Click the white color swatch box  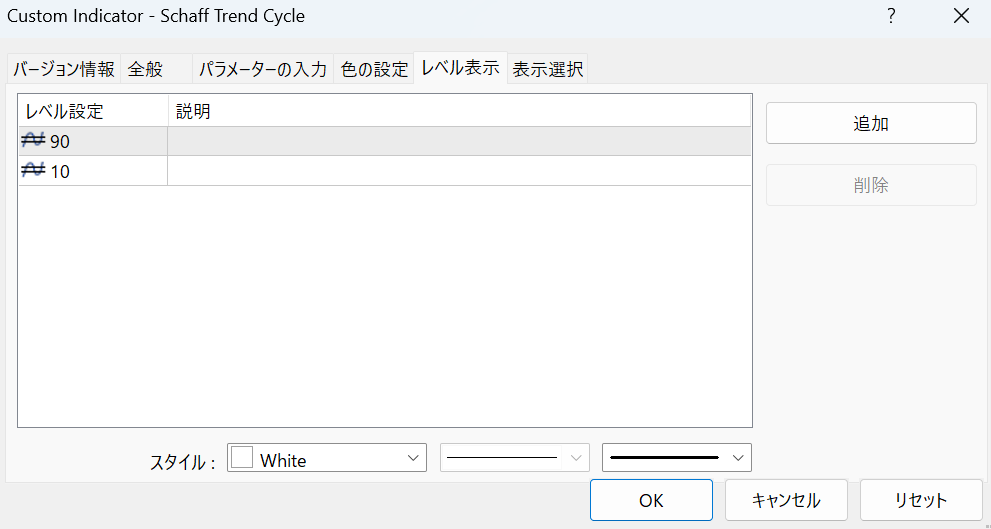pos(242,458)
